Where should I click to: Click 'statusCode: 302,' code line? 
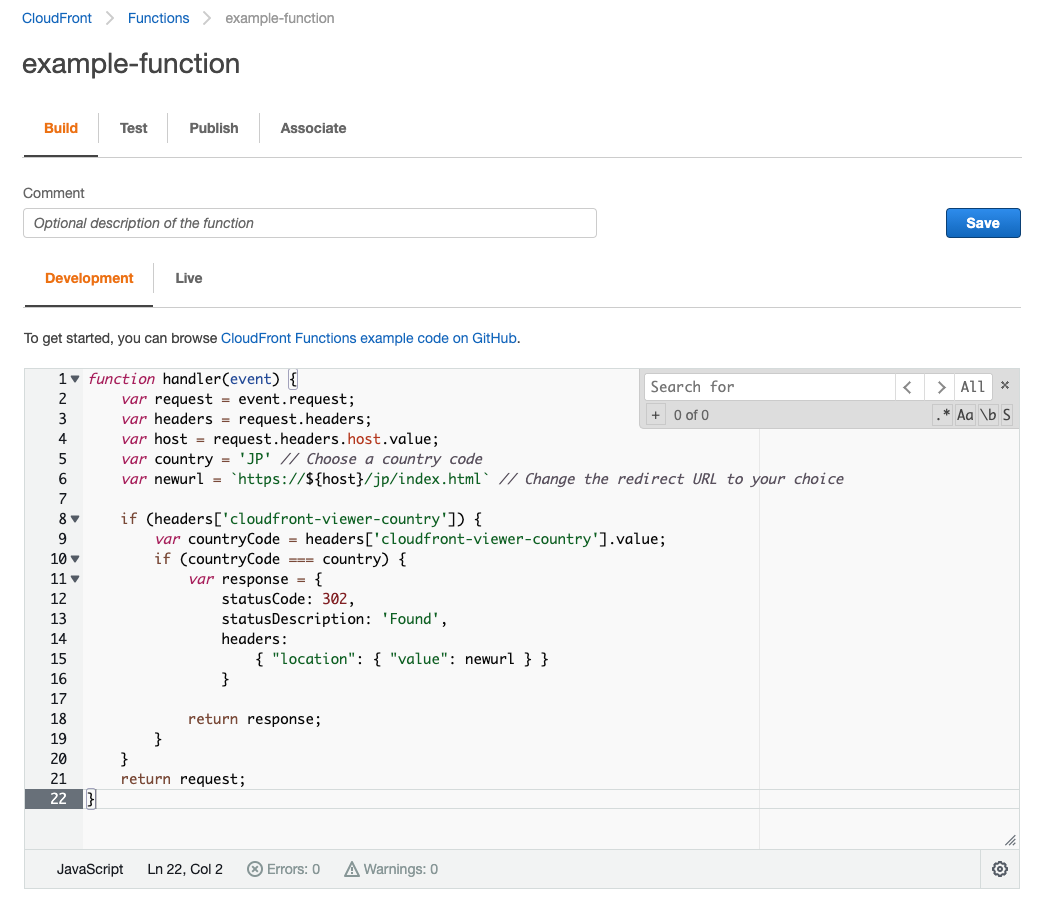point(288,599)
